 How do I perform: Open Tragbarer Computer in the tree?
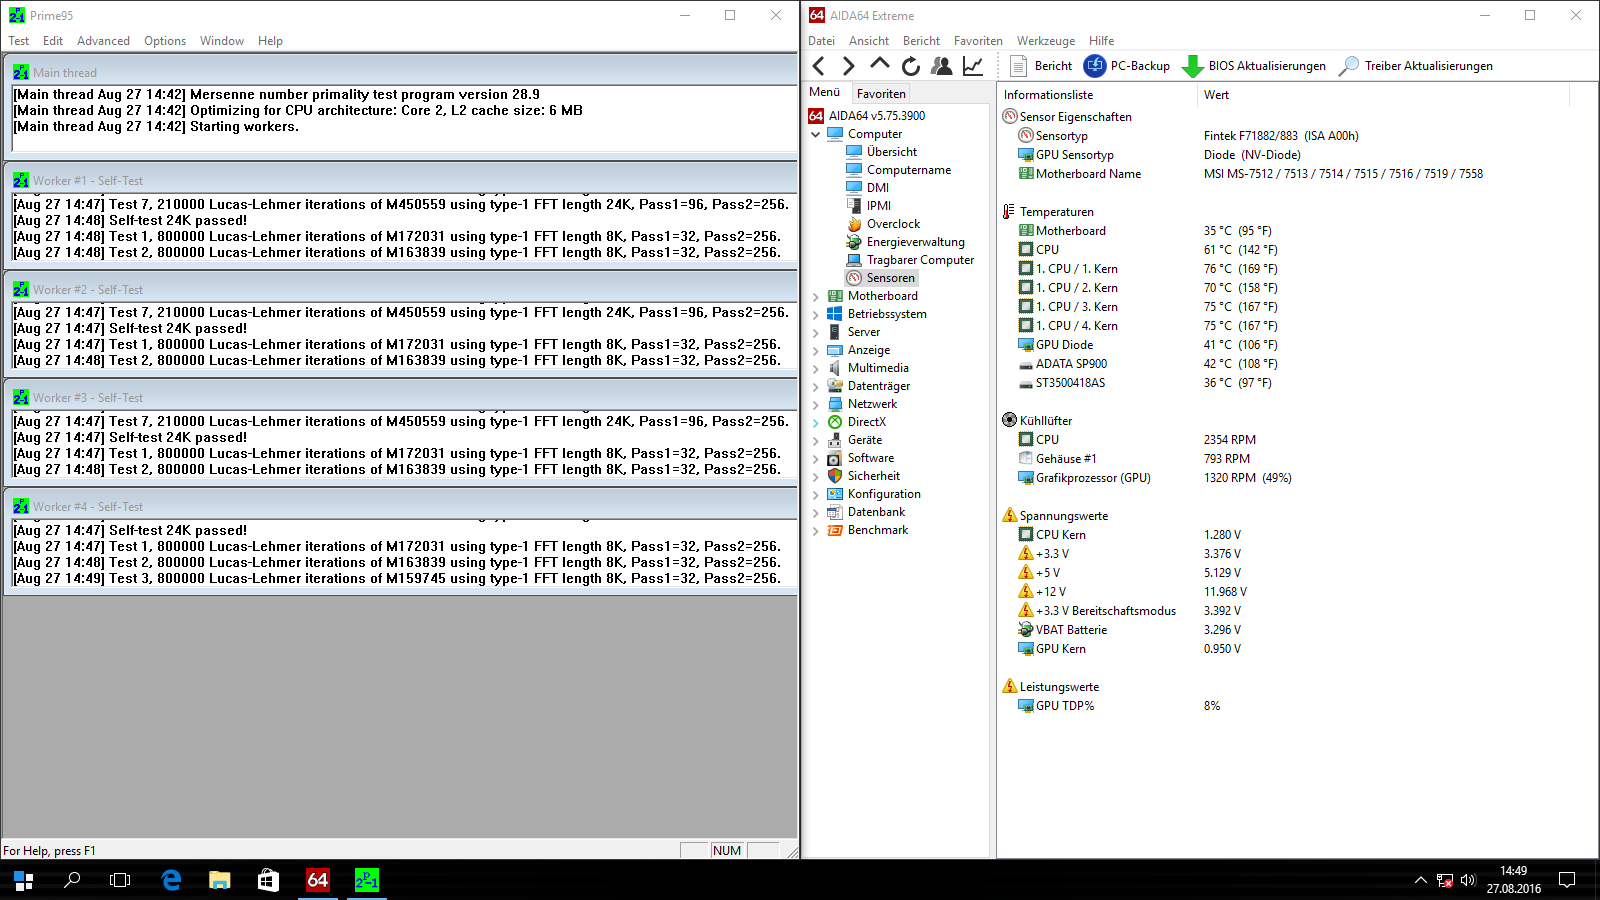(920, 260)
